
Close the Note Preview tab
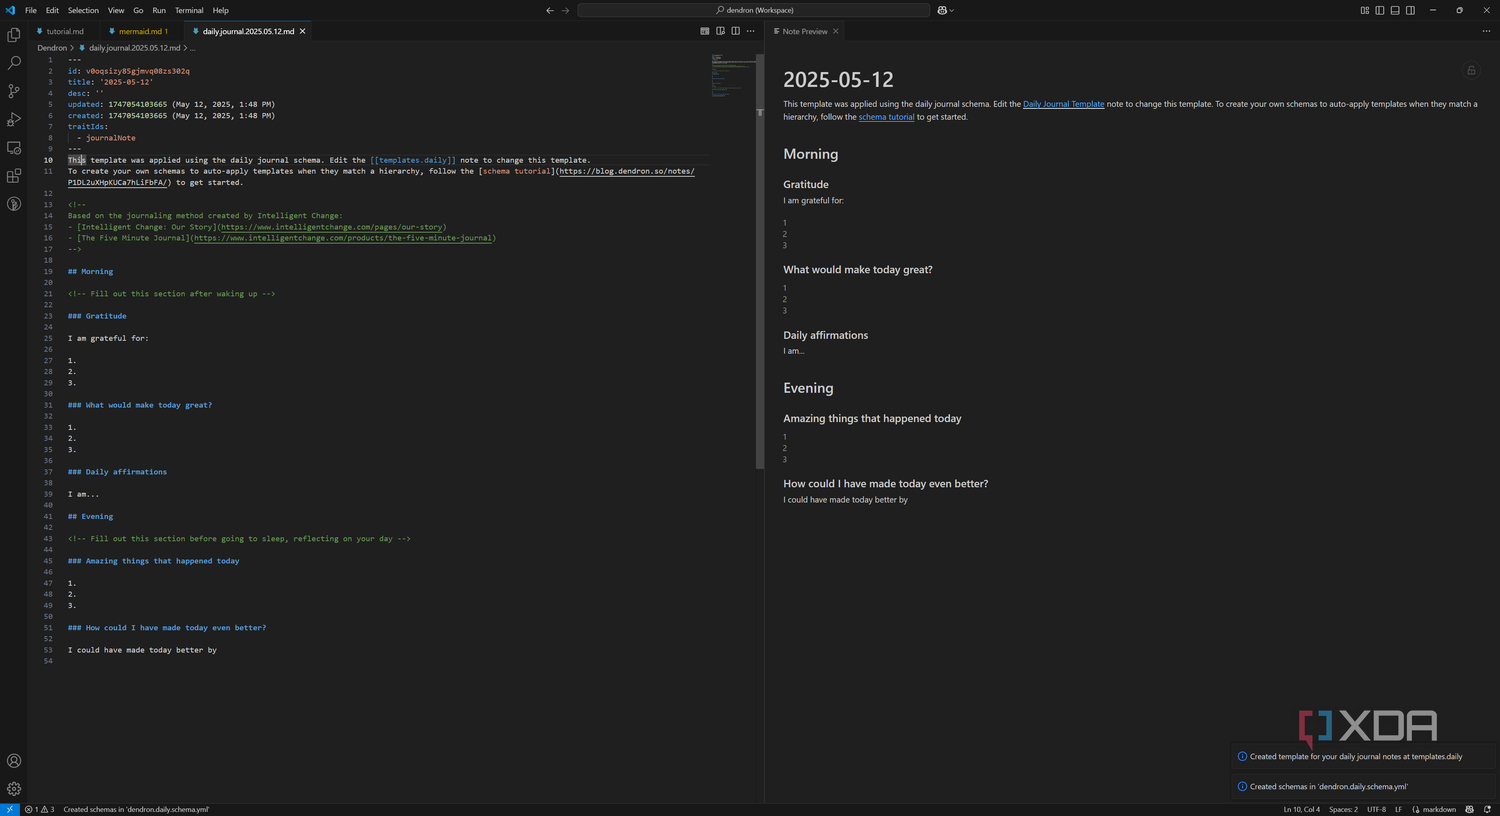[835, 31]
